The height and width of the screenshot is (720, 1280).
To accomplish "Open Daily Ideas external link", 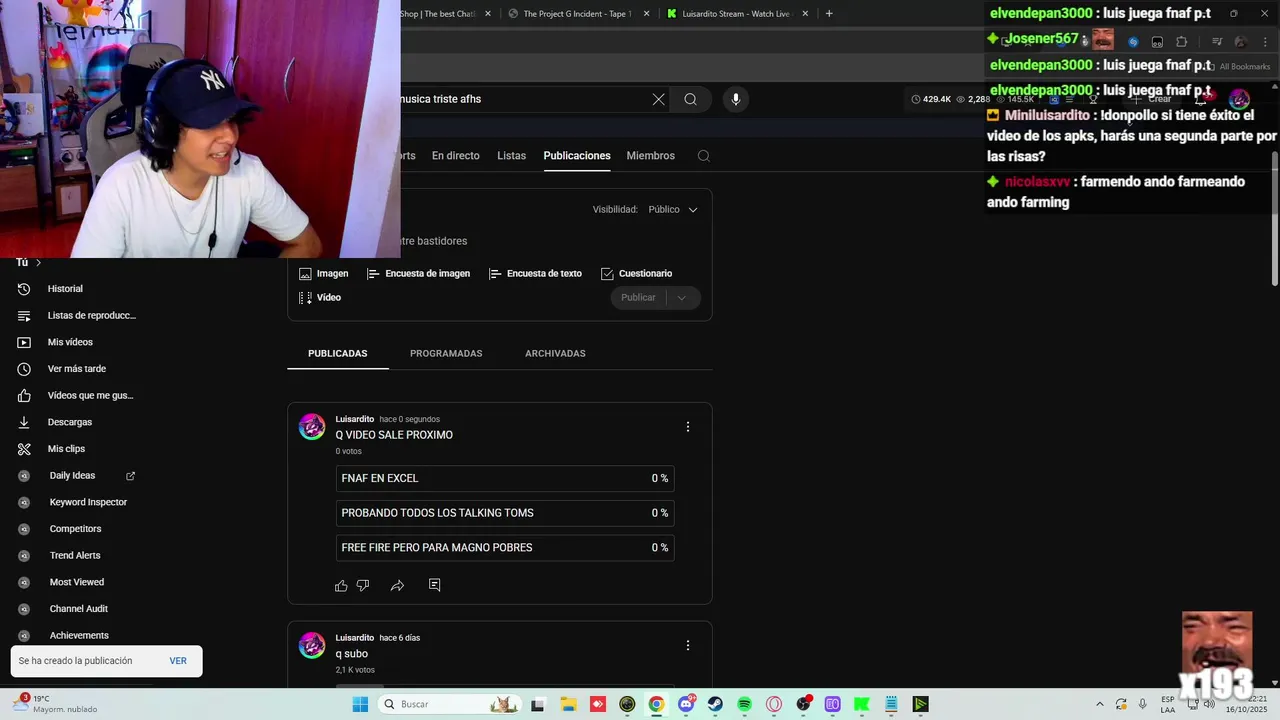I will point(130,476).
